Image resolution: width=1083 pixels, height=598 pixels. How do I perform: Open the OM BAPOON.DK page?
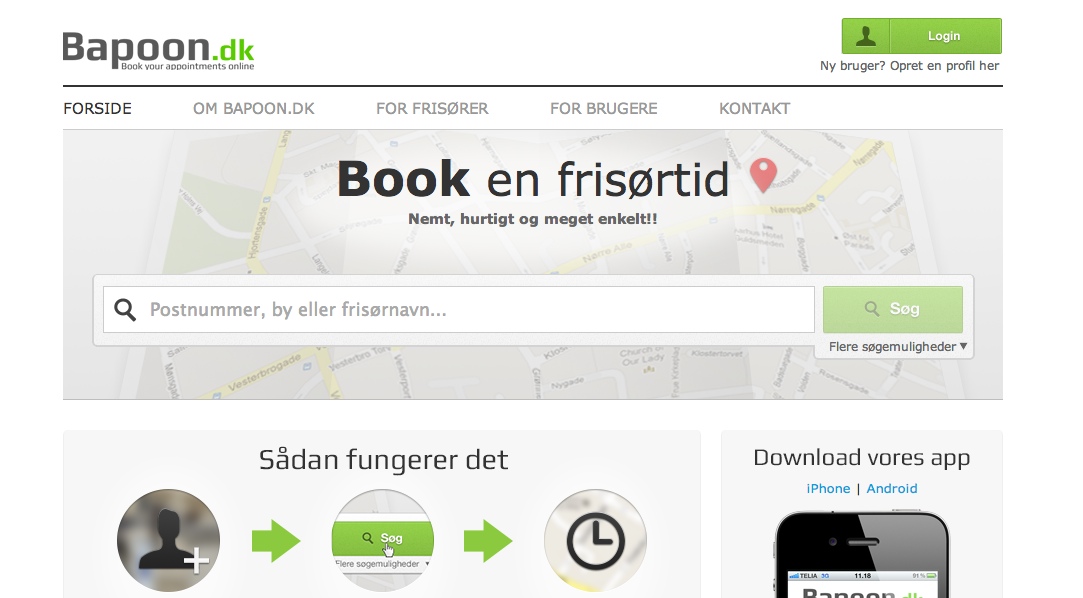(253, 108)
